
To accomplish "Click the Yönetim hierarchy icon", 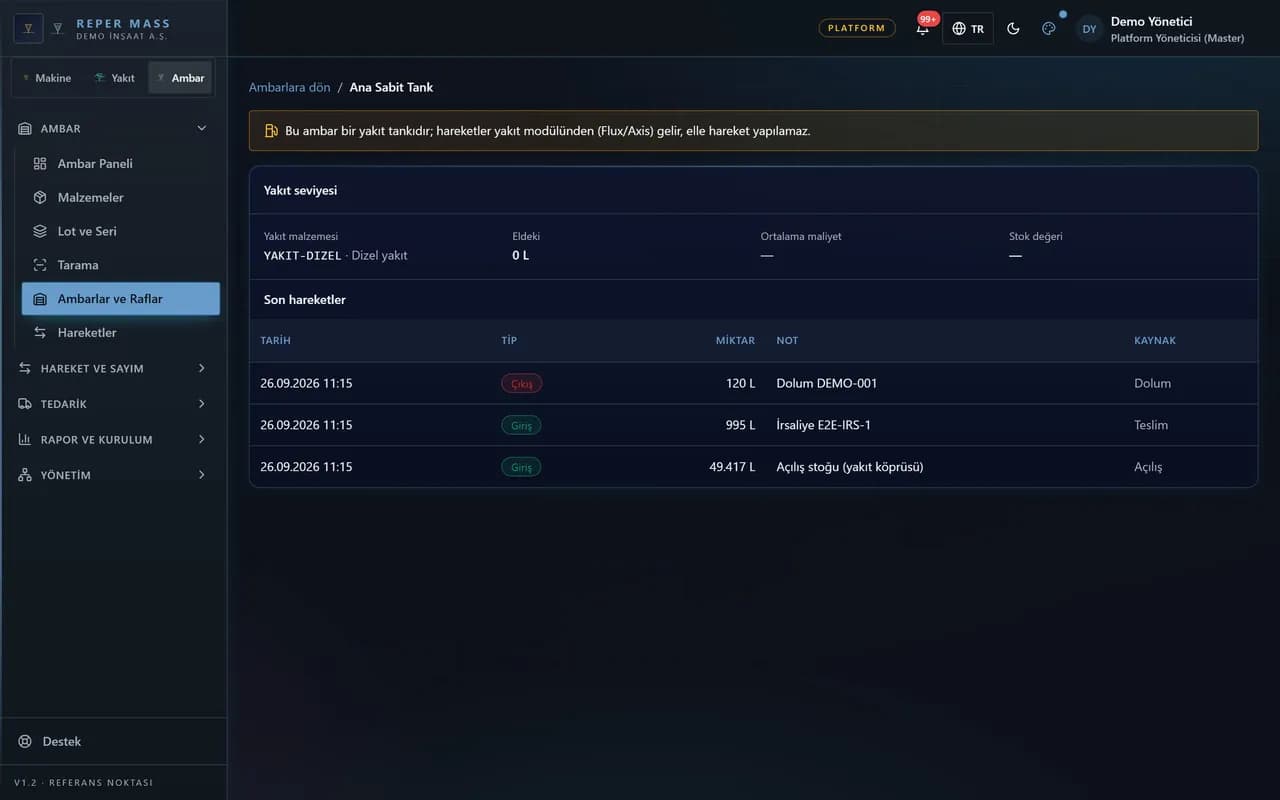I will pyautogui.click(x=25, y=475).
